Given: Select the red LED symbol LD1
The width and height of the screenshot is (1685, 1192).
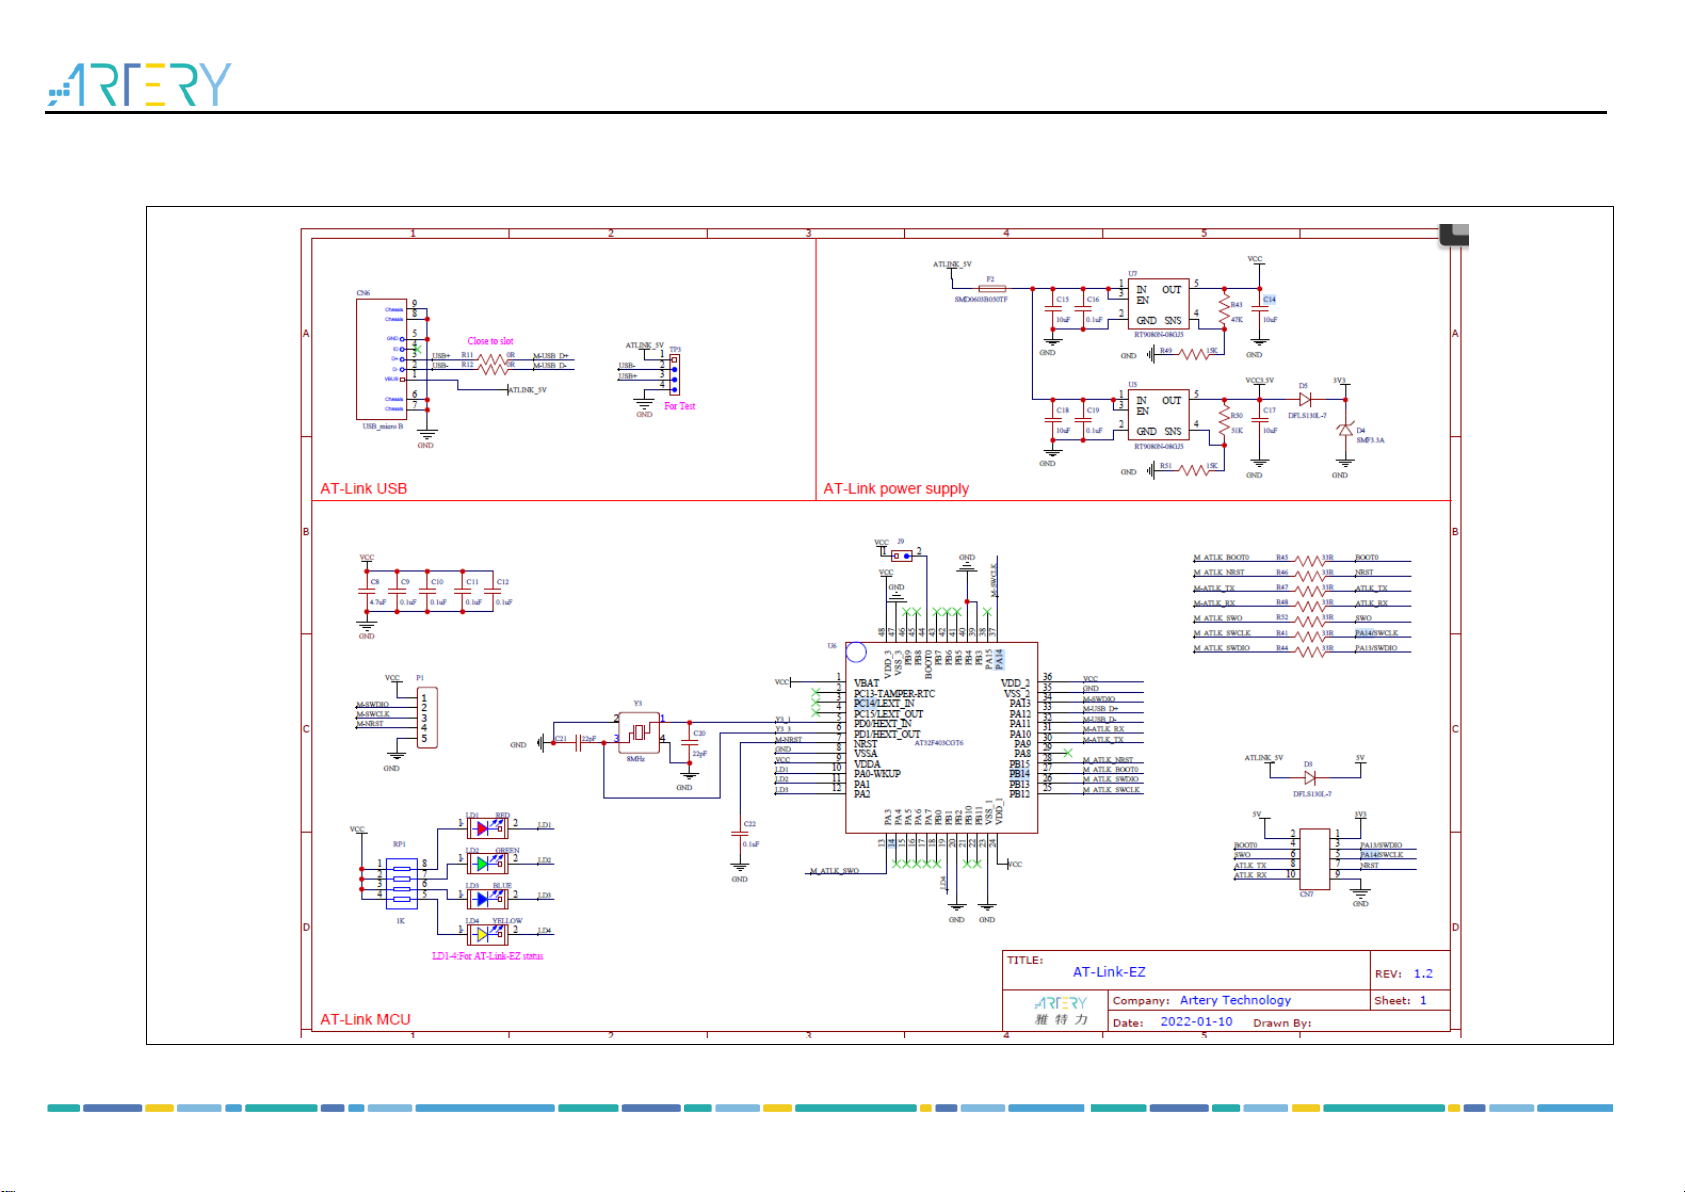Looking at the screenshot, I should click(x=487, y=828).
